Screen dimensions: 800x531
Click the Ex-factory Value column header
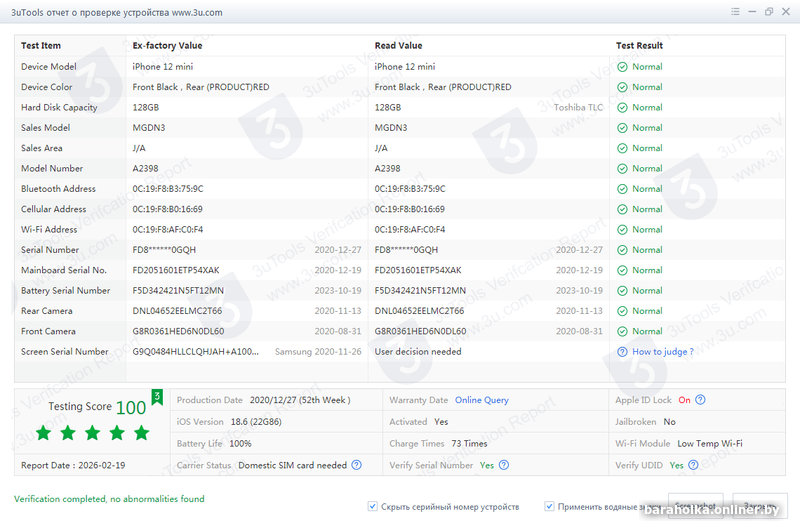167,46
